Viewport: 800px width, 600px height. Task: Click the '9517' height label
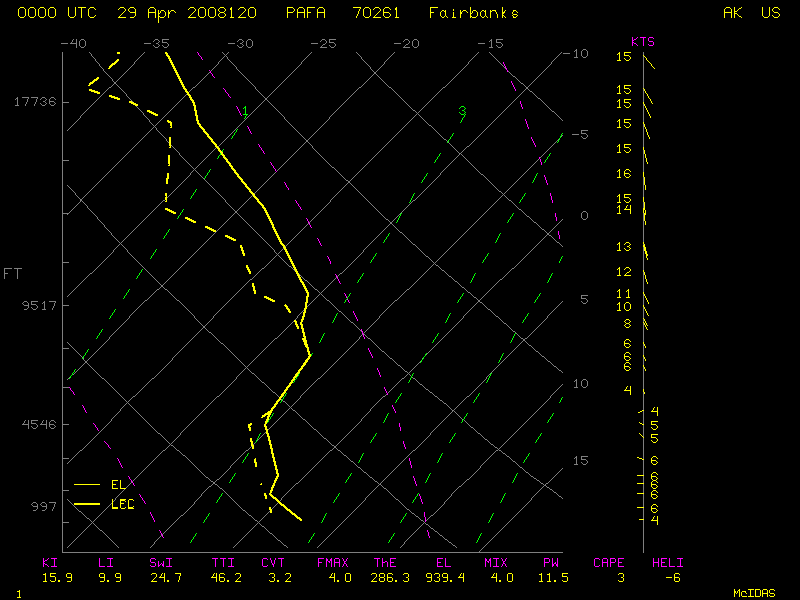click(x=39, y=305)
